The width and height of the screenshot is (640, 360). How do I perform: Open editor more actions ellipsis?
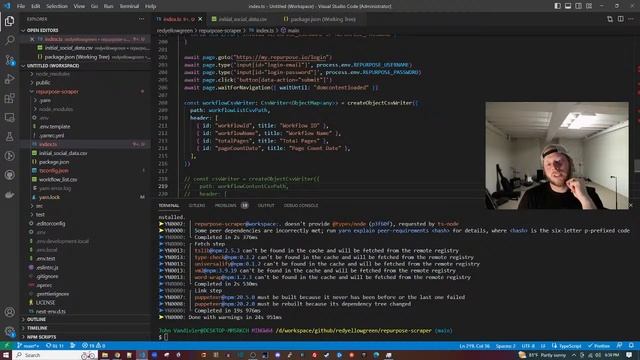click(631, 19)
